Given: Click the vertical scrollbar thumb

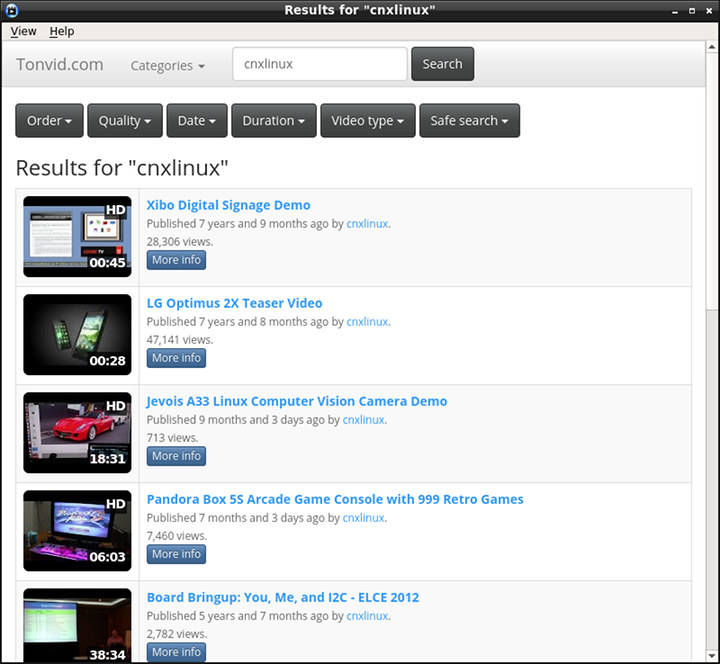Looking at the screenshot, I should [712, 182].
